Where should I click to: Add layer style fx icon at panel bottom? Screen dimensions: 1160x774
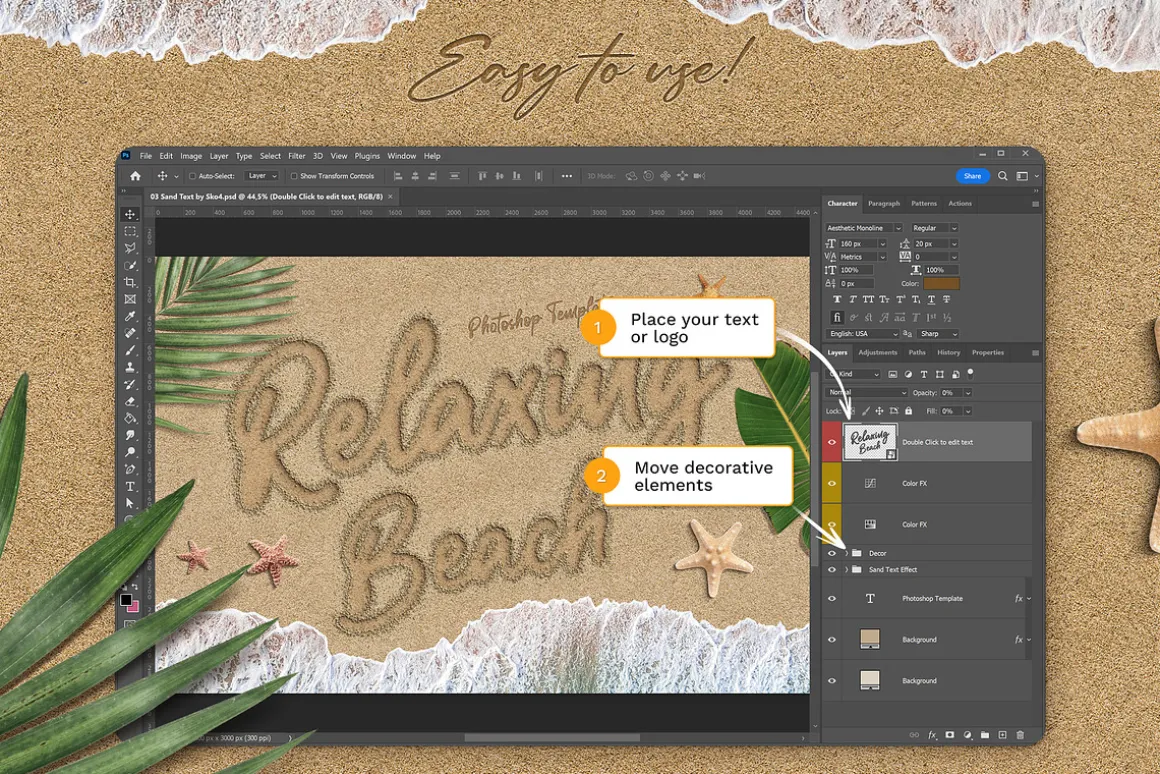coord(932,735)
